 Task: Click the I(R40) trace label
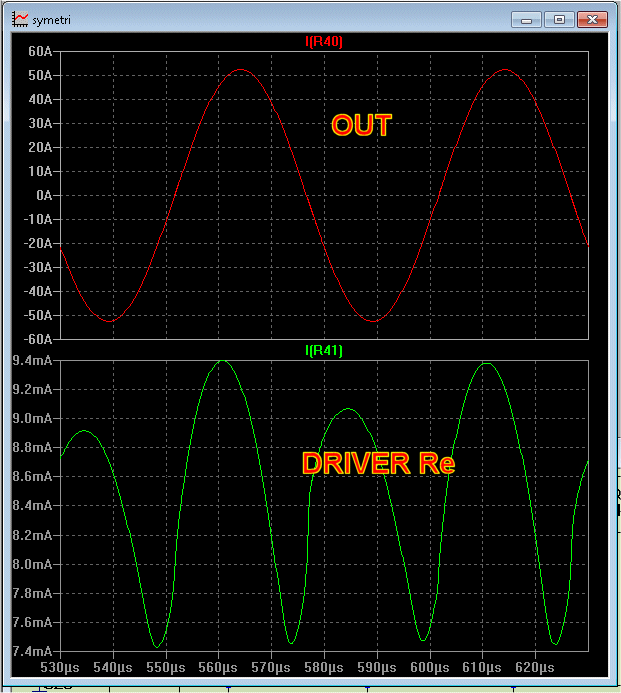tap(324, 42)
